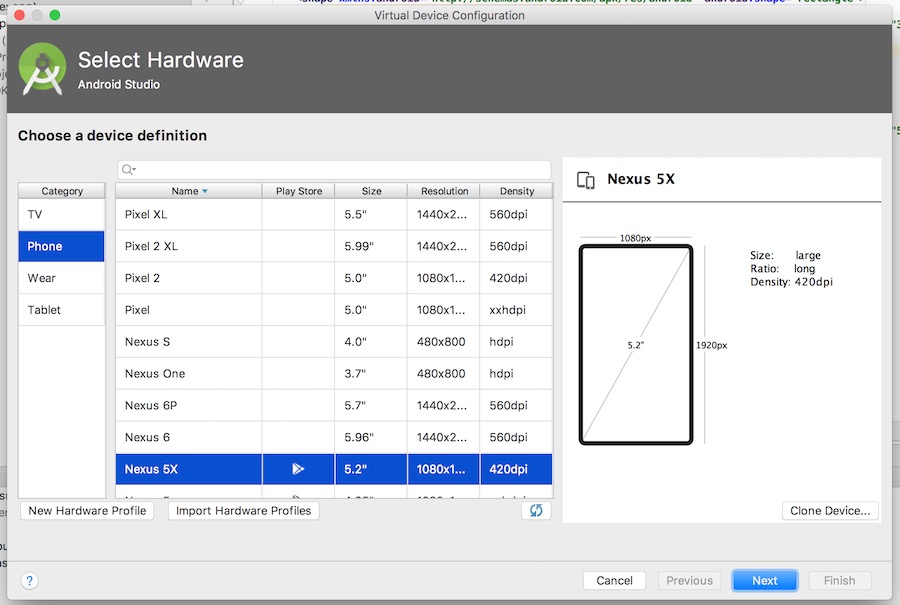Click 480x800 resolution in Nexus S row

tap(444, 342)
